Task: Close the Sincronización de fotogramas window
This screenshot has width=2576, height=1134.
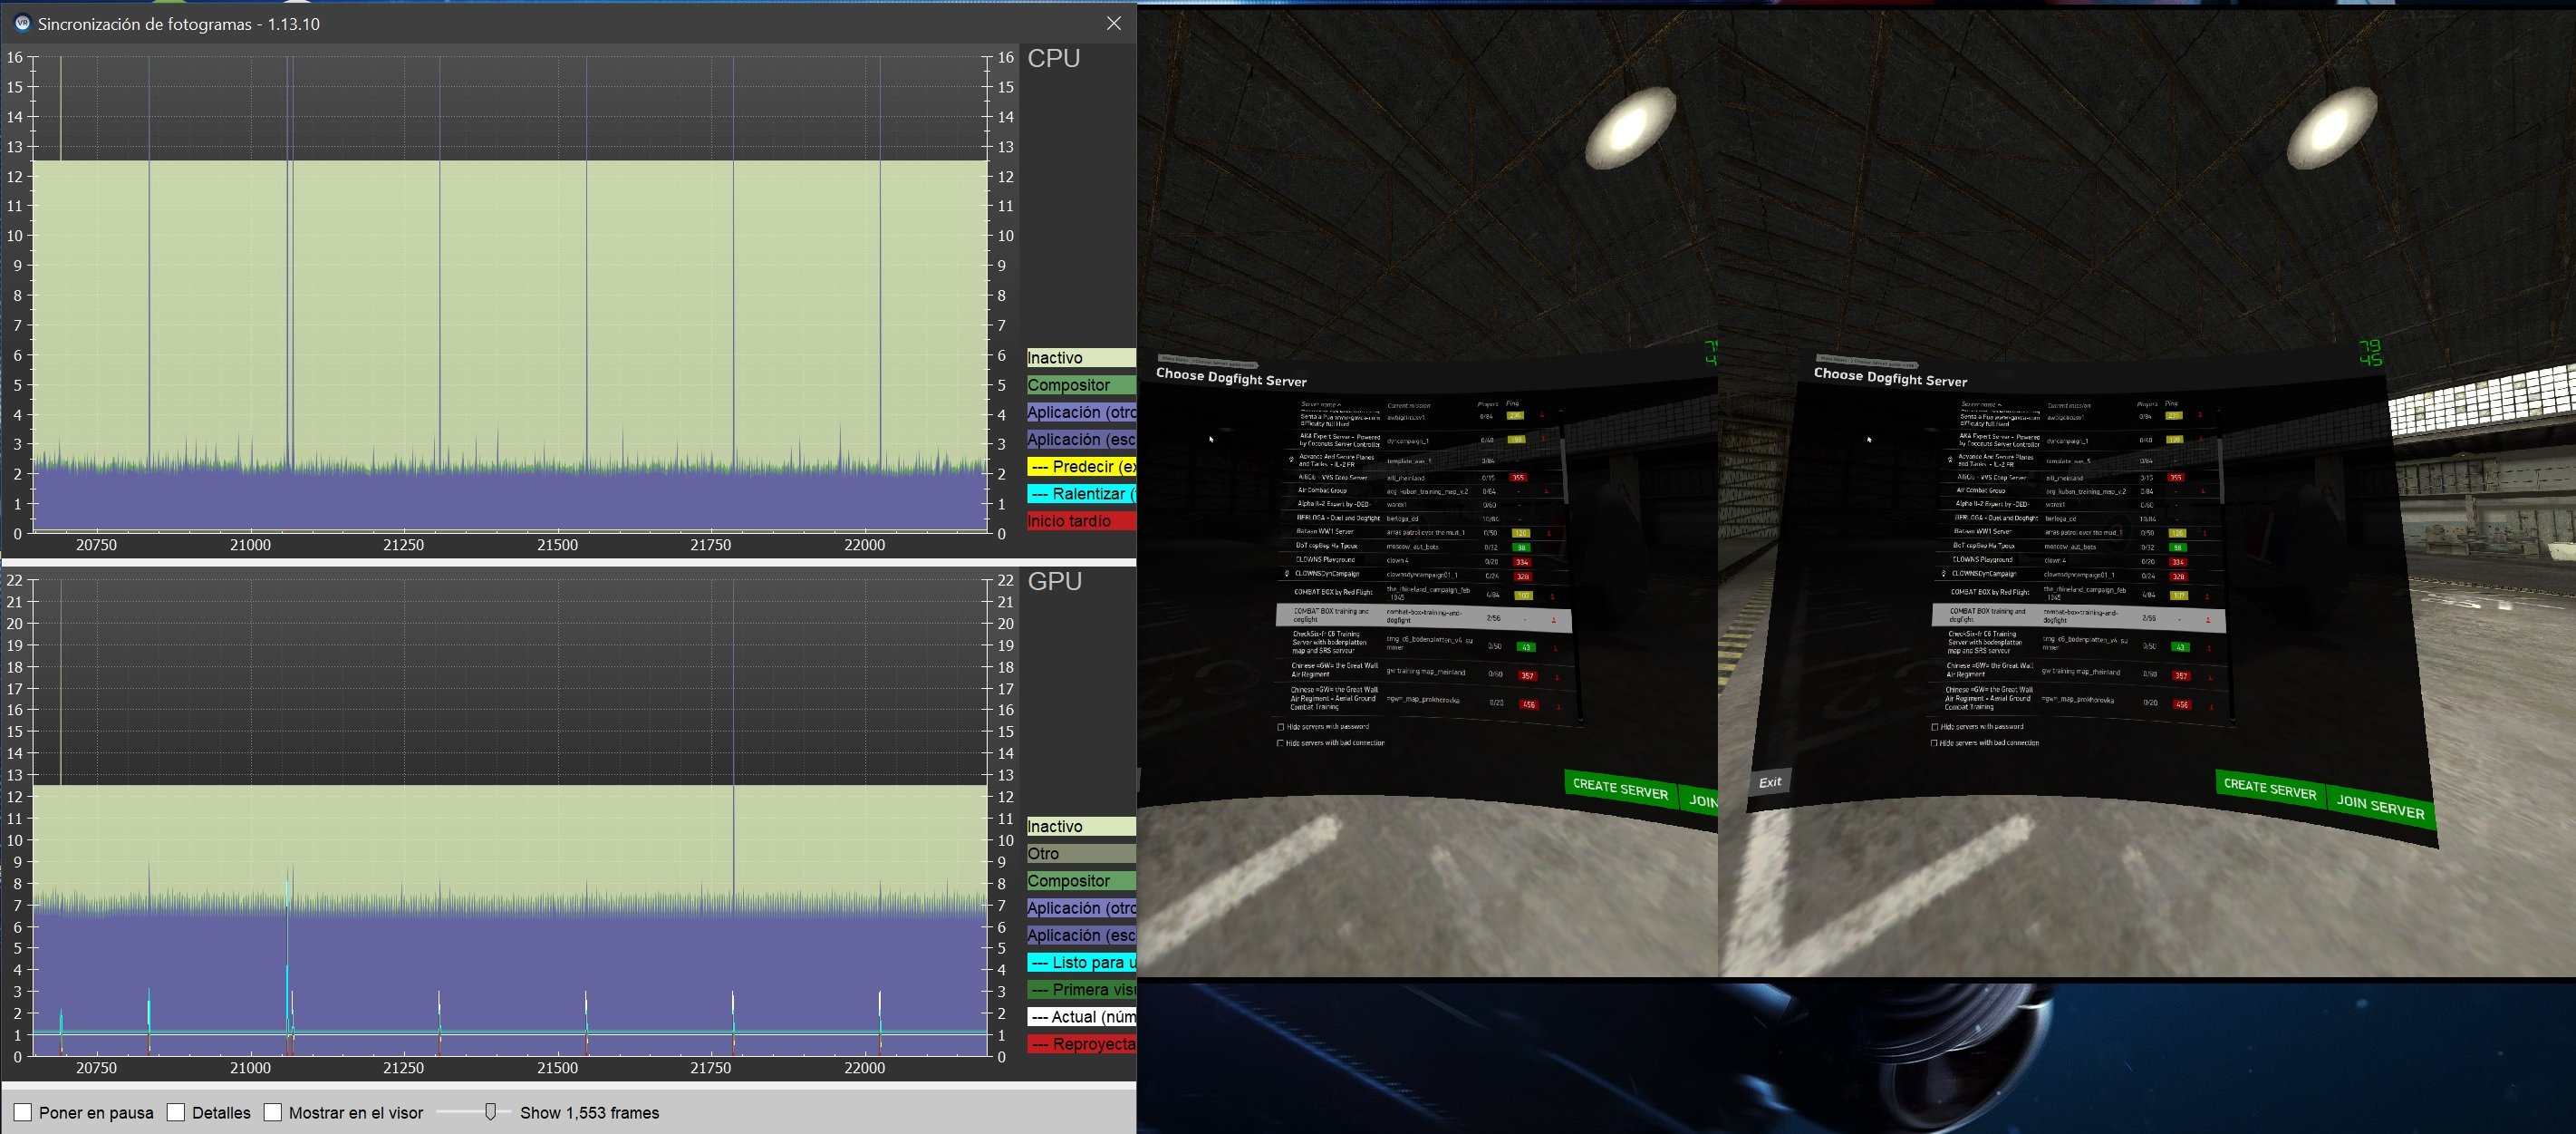Action: point(1113,23)
